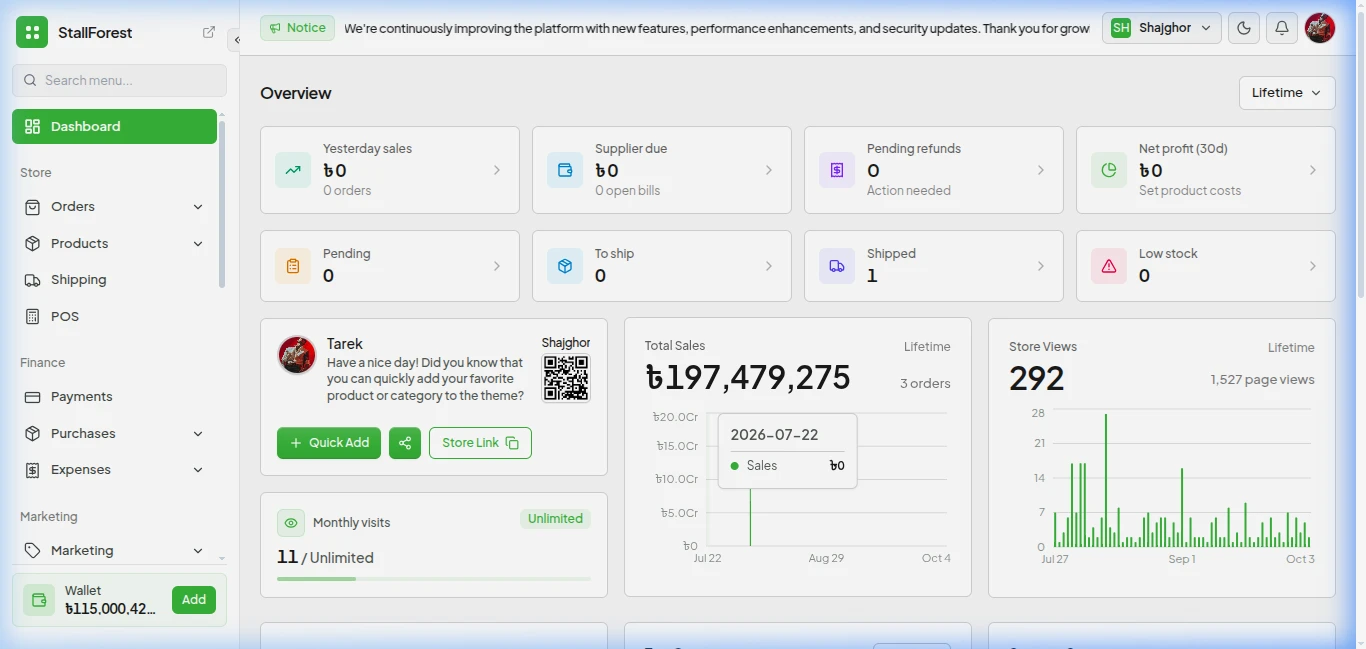This screenshot has width=1366, height=649.
Task: Click the tallest Store Views bar
Action: click(1106, 480)
